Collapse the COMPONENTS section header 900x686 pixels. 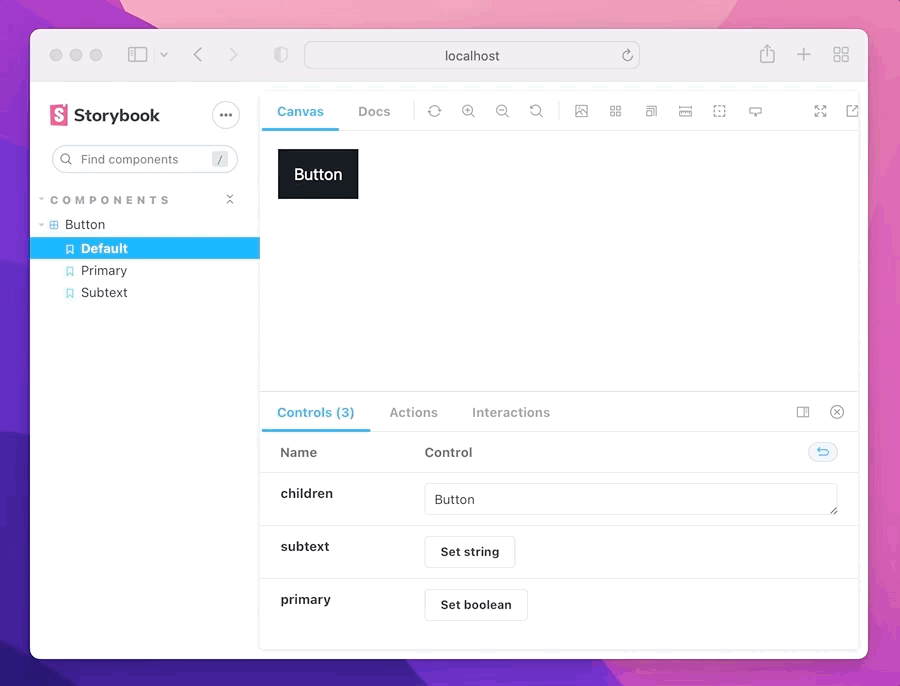(x=110, y=200)
